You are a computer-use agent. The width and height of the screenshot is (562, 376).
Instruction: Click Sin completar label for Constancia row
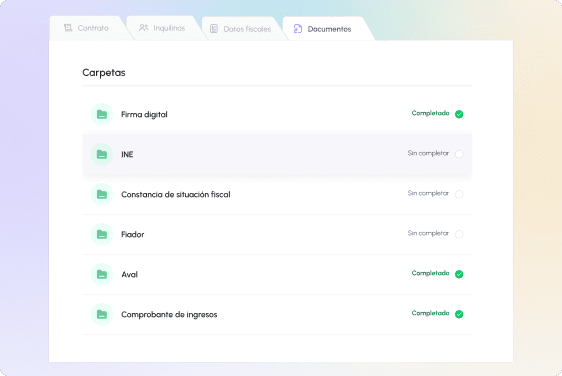(428, 193)
